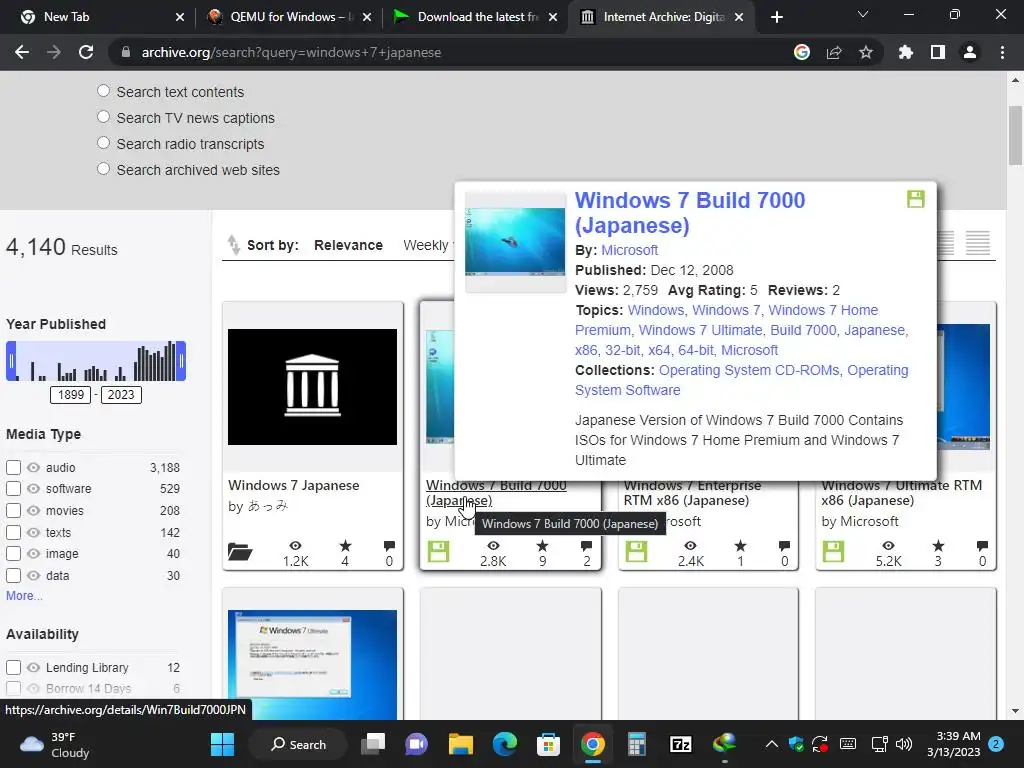Click the address bar URL field
1024x768 pixels.
451,52
